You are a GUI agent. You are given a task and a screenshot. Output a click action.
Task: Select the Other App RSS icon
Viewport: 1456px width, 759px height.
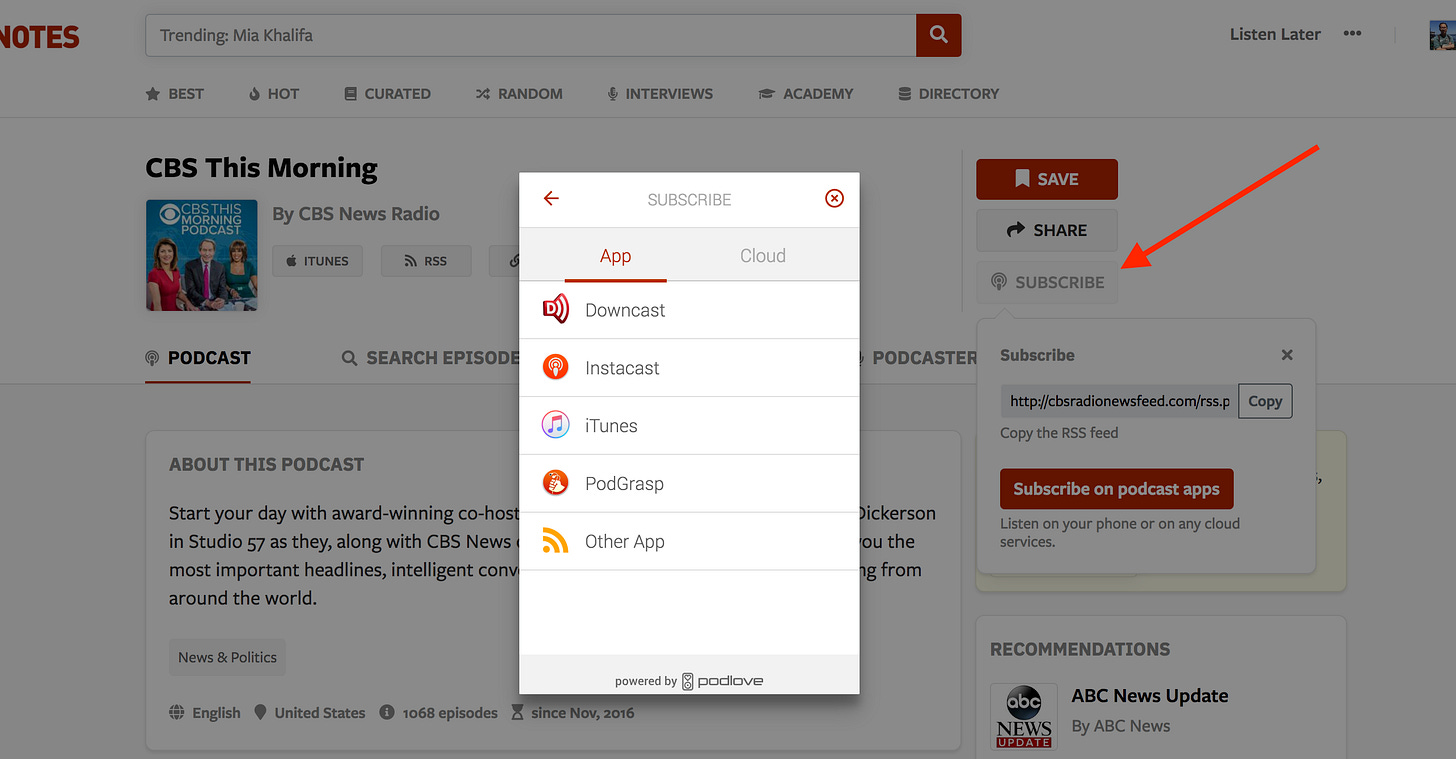(x=555, y=541)
